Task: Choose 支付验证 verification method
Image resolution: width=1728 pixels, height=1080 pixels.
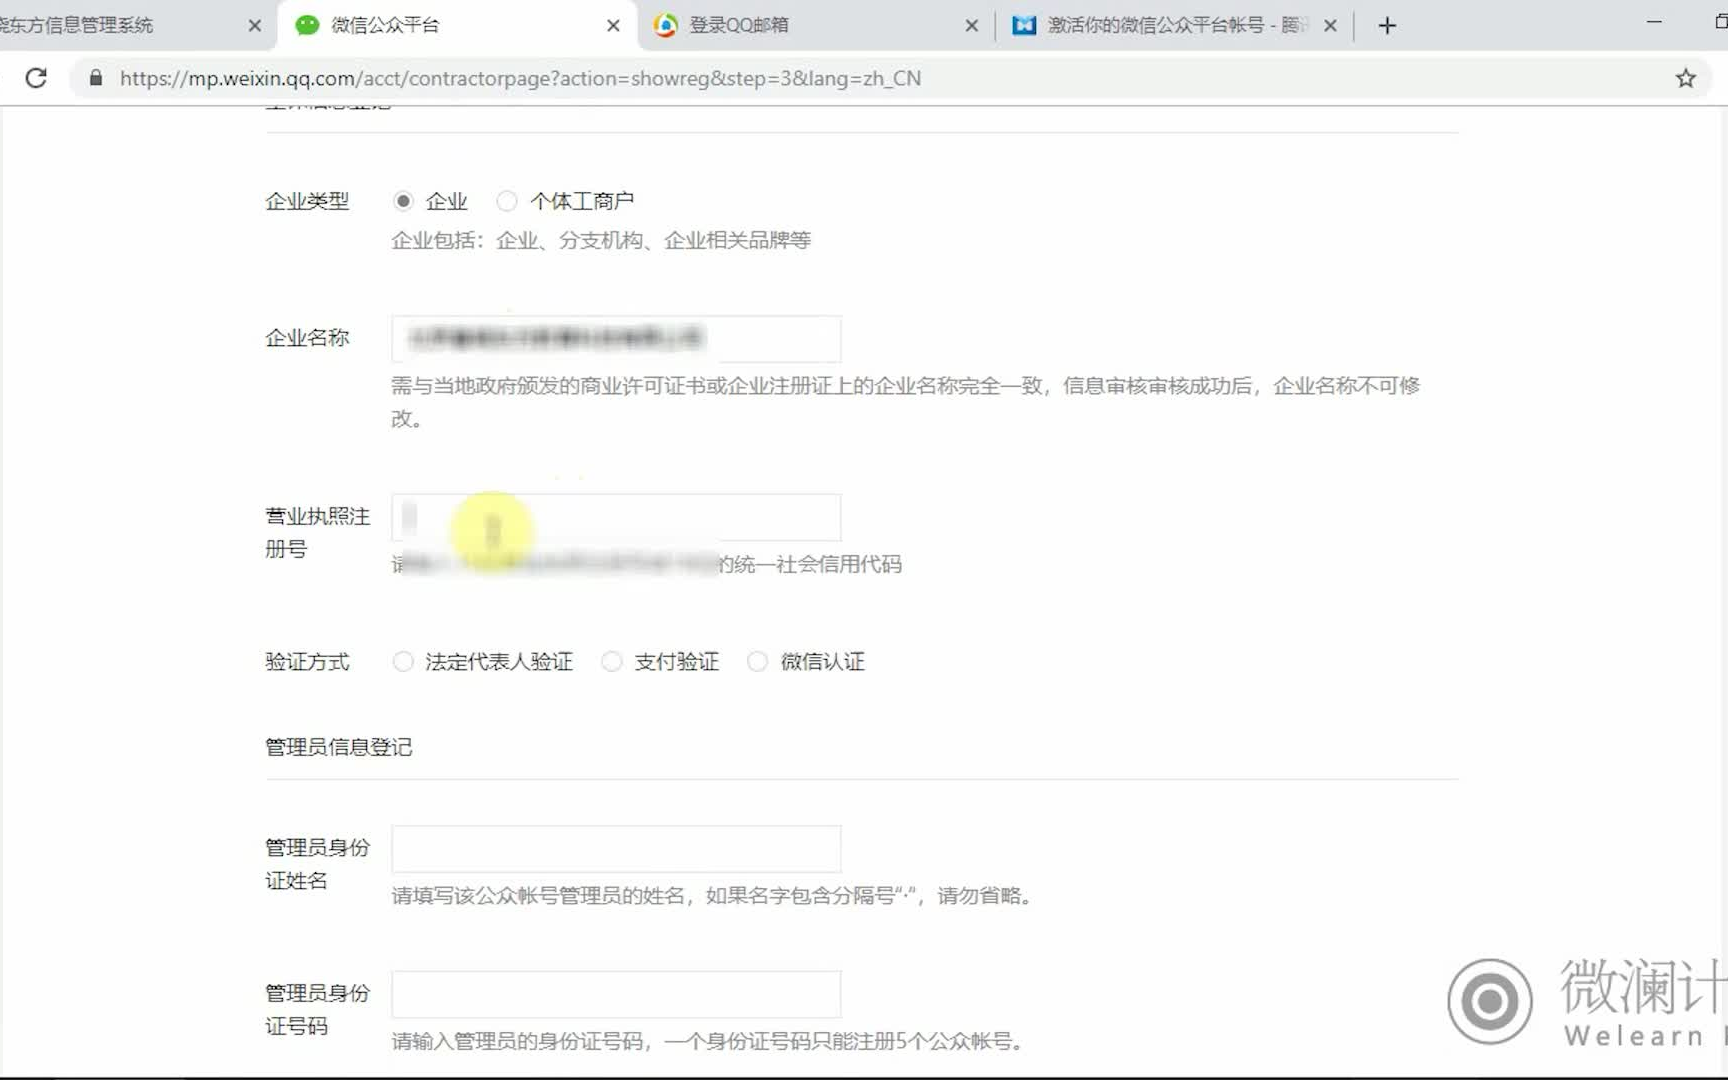Action: coord(612,661)
